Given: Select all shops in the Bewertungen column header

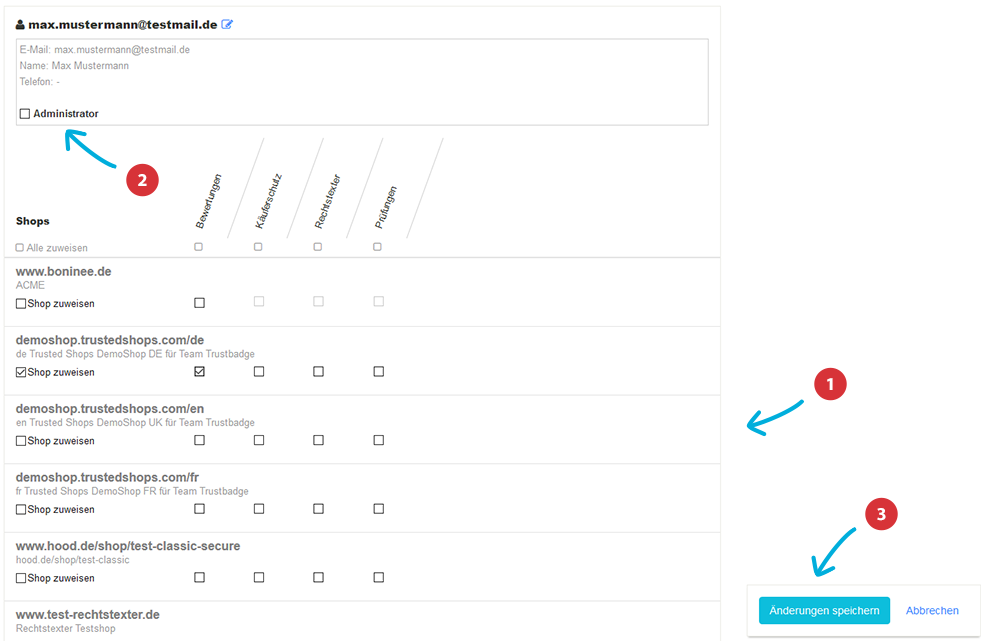Looking at the screenshot, I should click(198, 246).
